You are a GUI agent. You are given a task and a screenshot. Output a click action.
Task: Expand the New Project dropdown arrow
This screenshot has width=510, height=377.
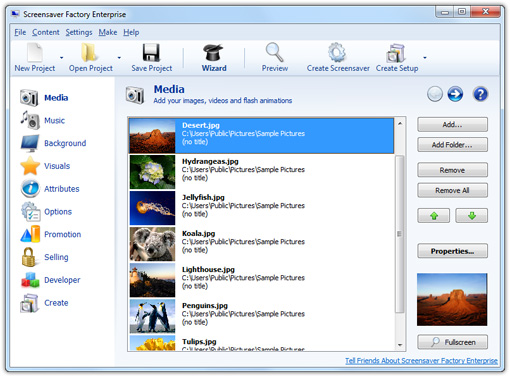coord(62,58)
